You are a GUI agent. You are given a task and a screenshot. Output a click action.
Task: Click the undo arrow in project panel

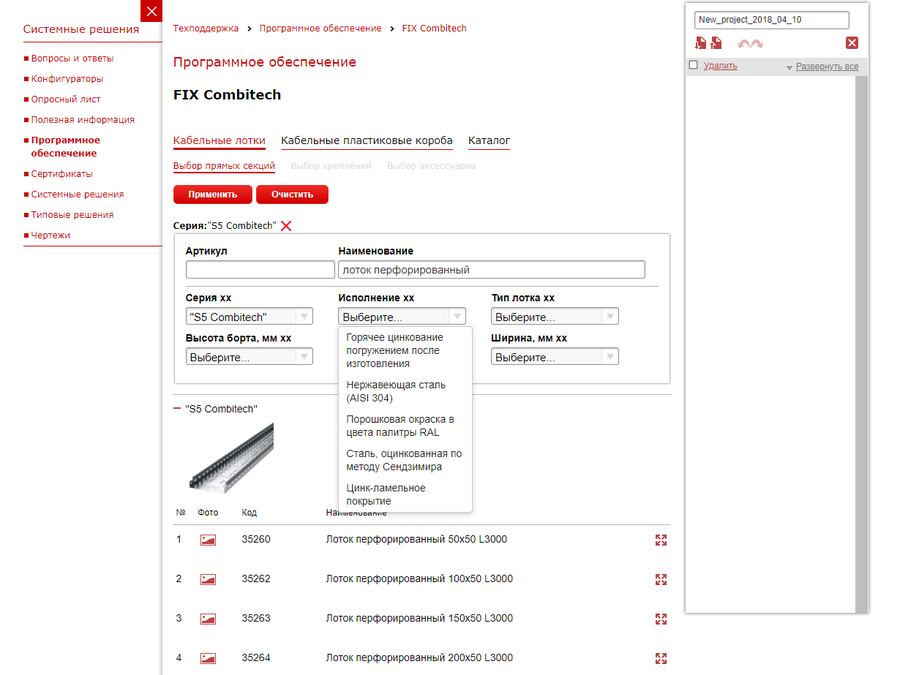point(742,42)
